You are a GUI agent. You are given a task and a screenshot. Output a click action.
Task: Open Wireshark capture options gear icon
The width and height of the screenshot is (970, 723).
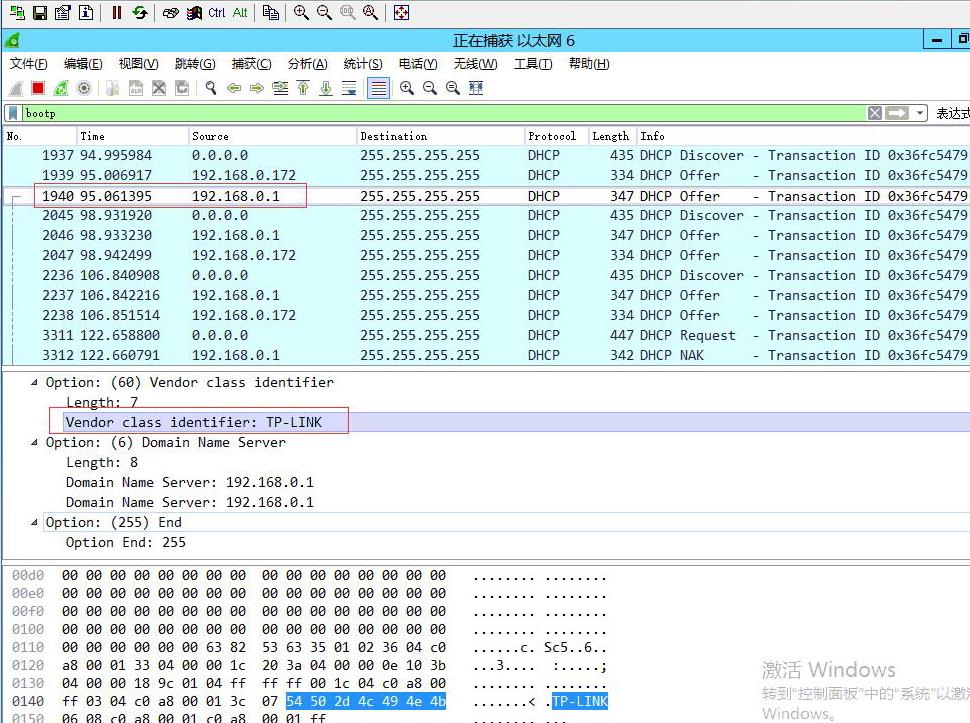(84, 88)
